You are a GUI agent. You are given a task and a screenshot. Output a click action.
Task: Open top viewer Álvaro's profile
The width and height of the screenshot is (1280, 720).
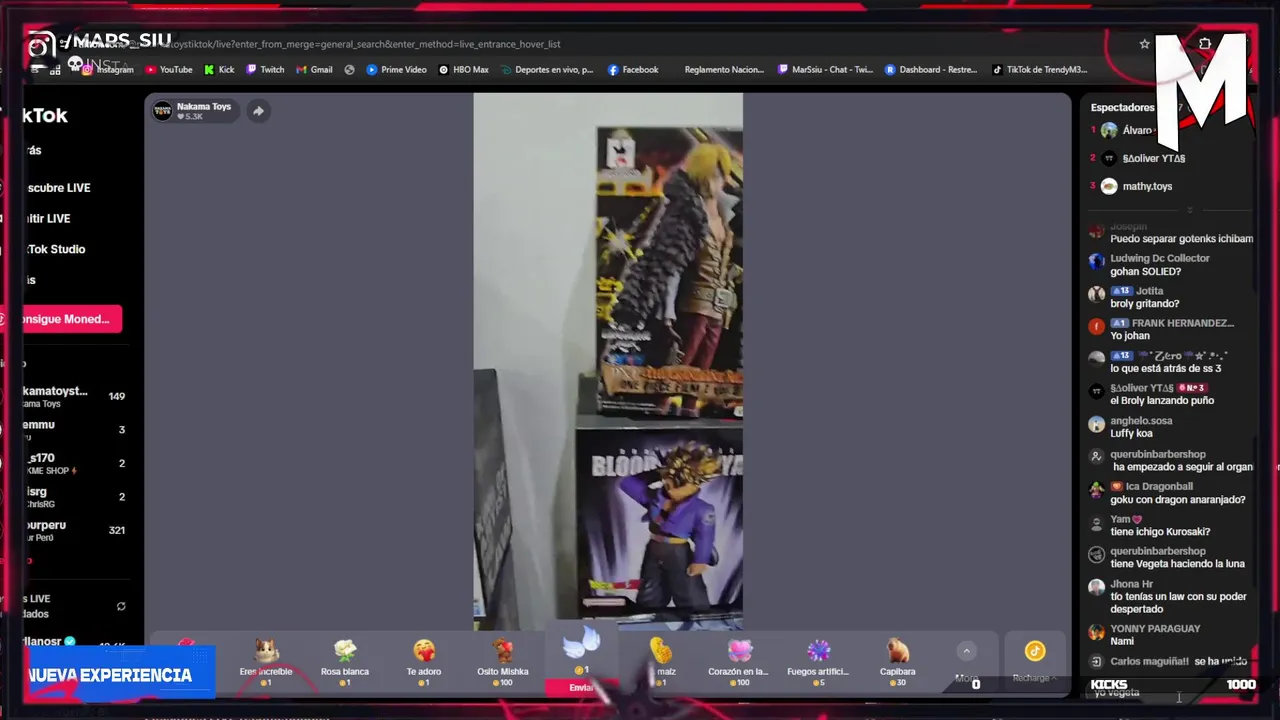pos(1128,131)
